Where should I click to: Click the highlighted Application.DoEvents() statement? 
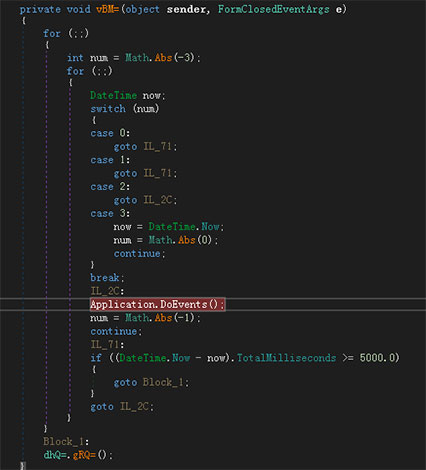(157, 305)
